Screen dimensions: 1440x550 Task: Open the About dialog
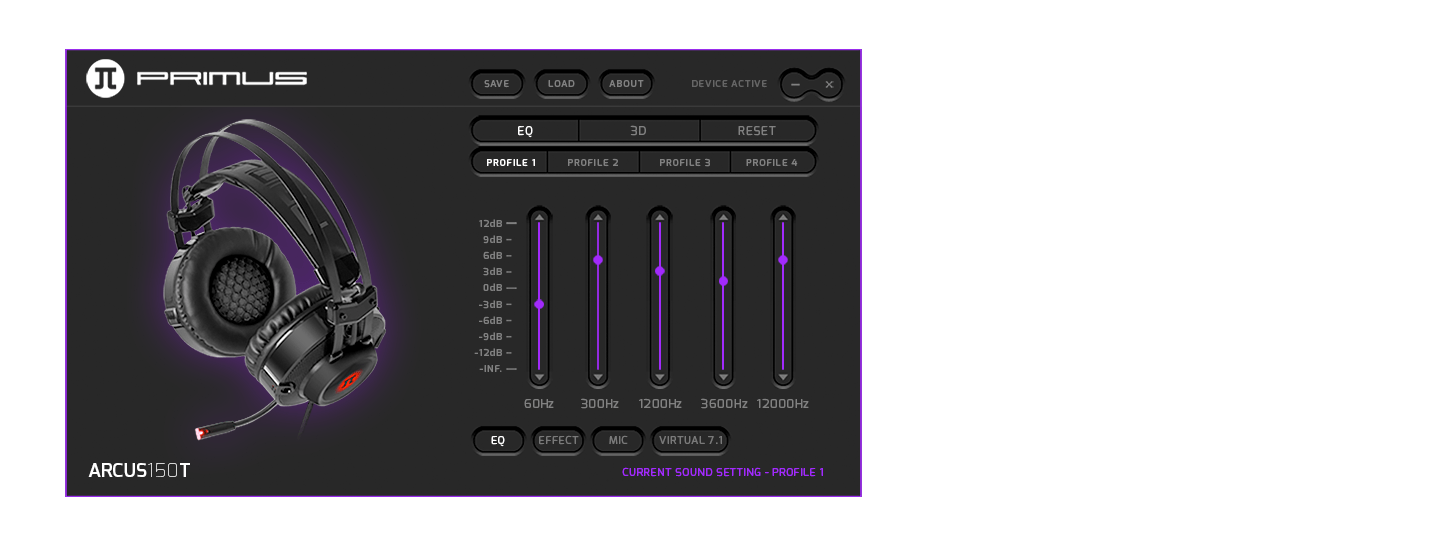(627, 84)
